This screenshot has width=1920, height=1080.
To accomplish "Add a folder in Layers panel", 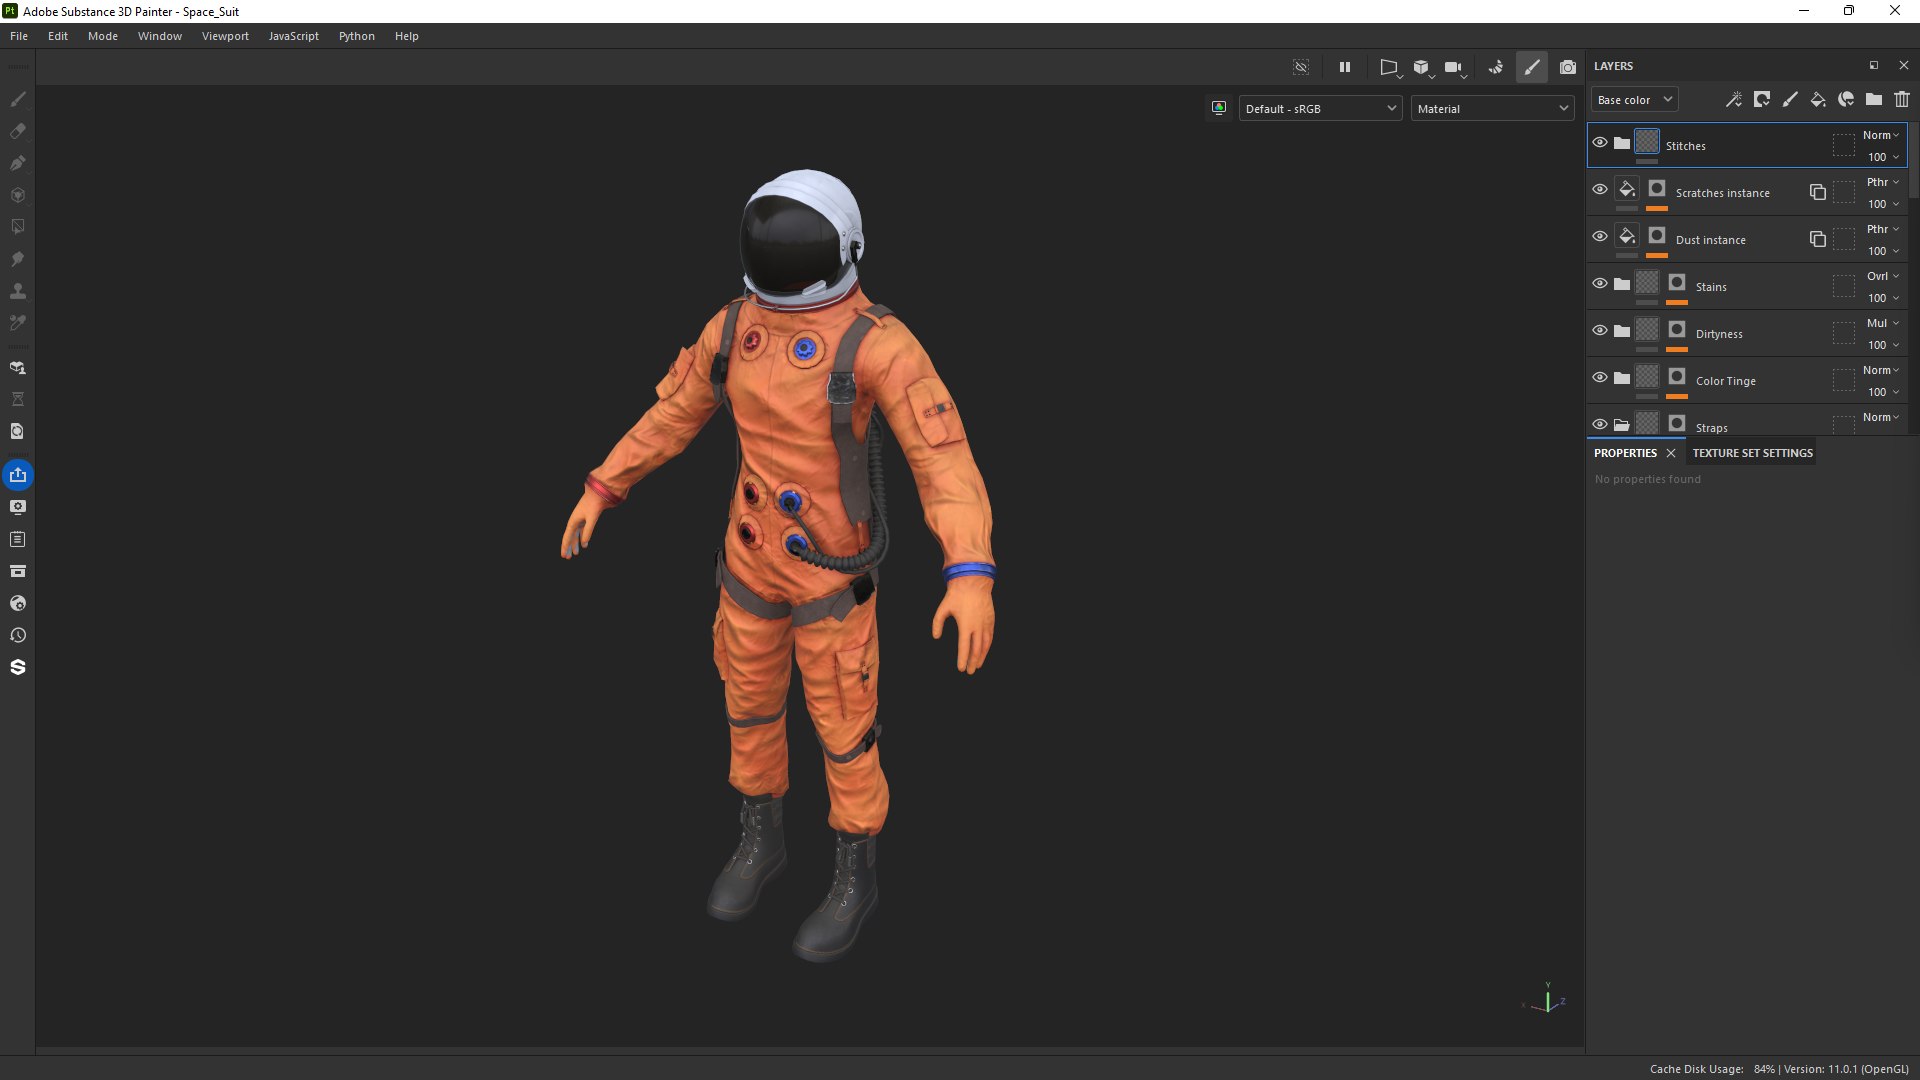I will click(x=1874, y=99).
